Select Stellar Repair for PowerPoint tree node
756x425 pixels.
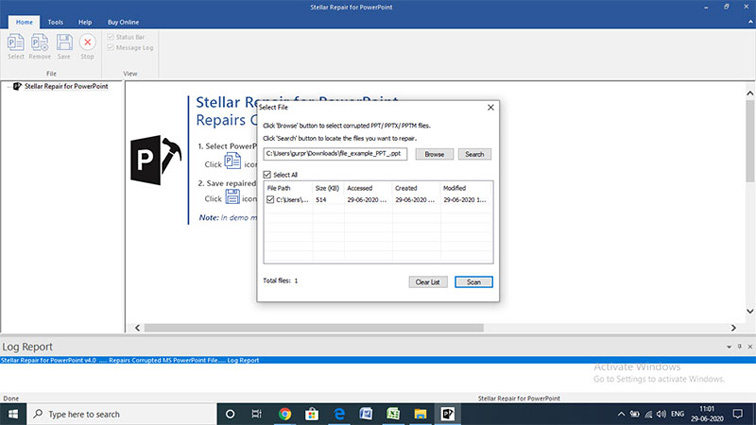66,86
